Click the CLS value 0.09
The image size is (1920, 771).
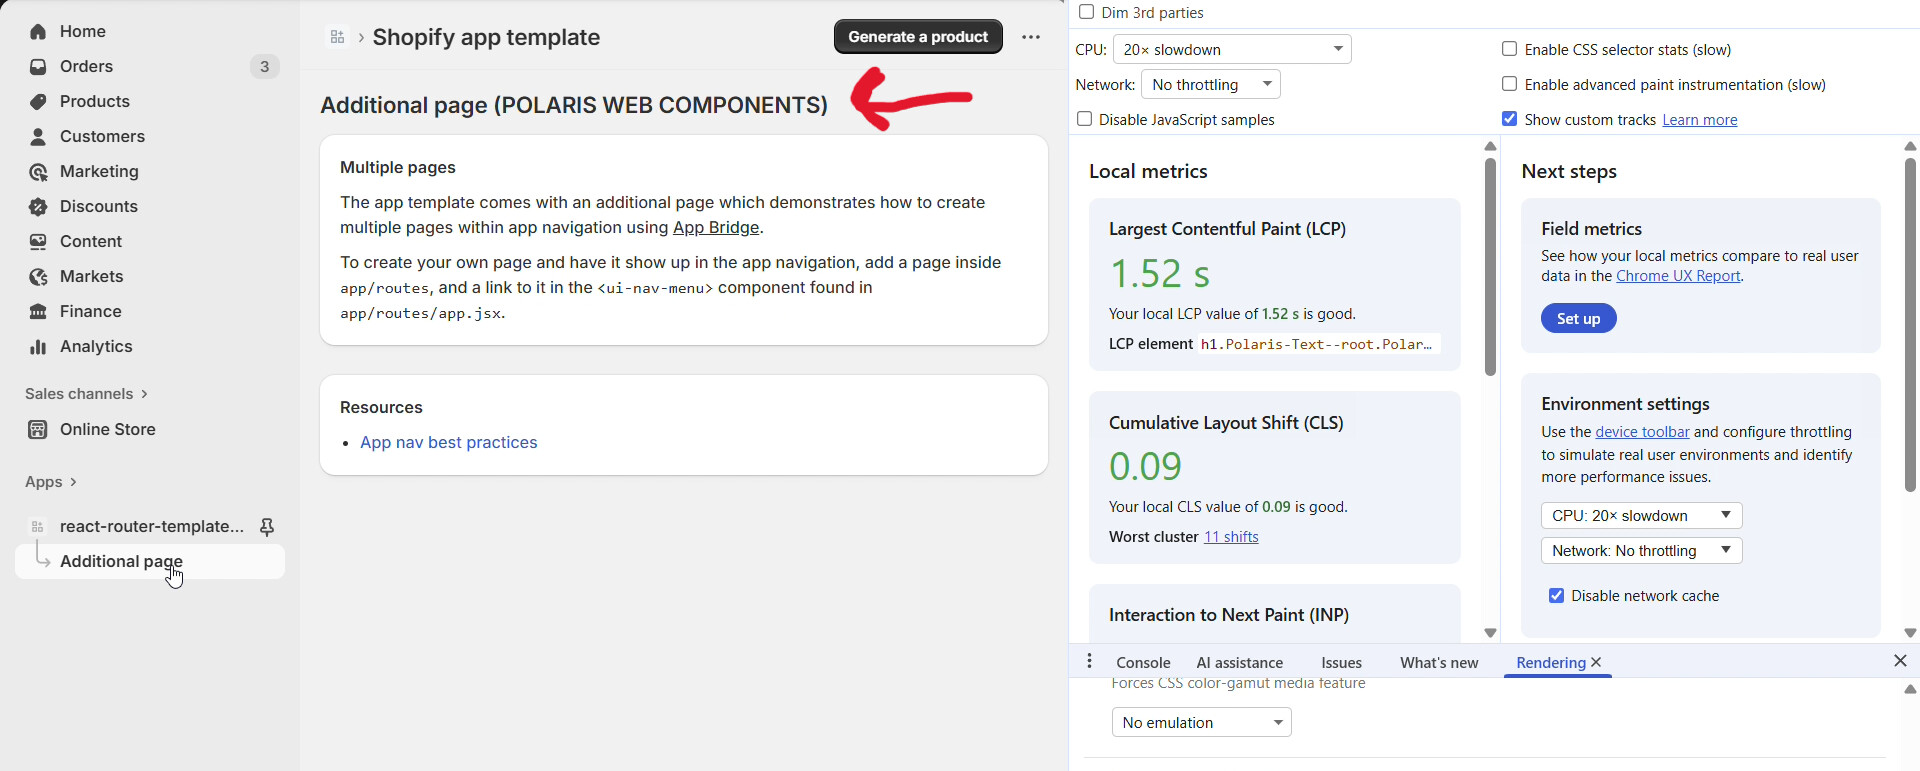(1145, 466)
